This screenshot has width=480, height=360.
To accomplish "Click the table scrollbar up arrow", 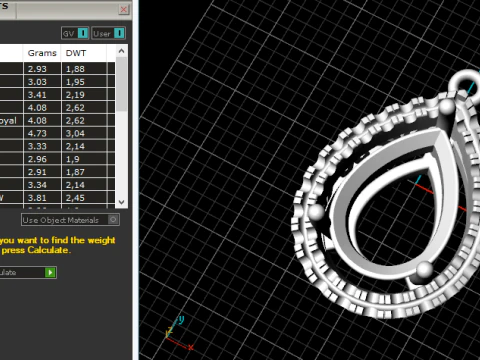I will 121,51.
